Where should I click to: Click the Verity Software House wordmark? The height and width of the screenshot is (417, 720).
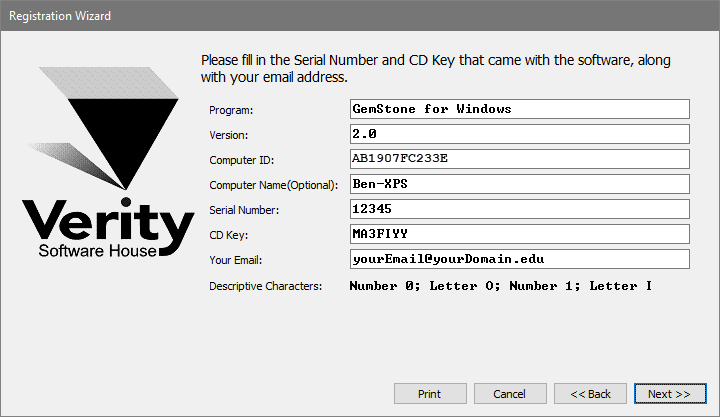click(x=108, y=230)
